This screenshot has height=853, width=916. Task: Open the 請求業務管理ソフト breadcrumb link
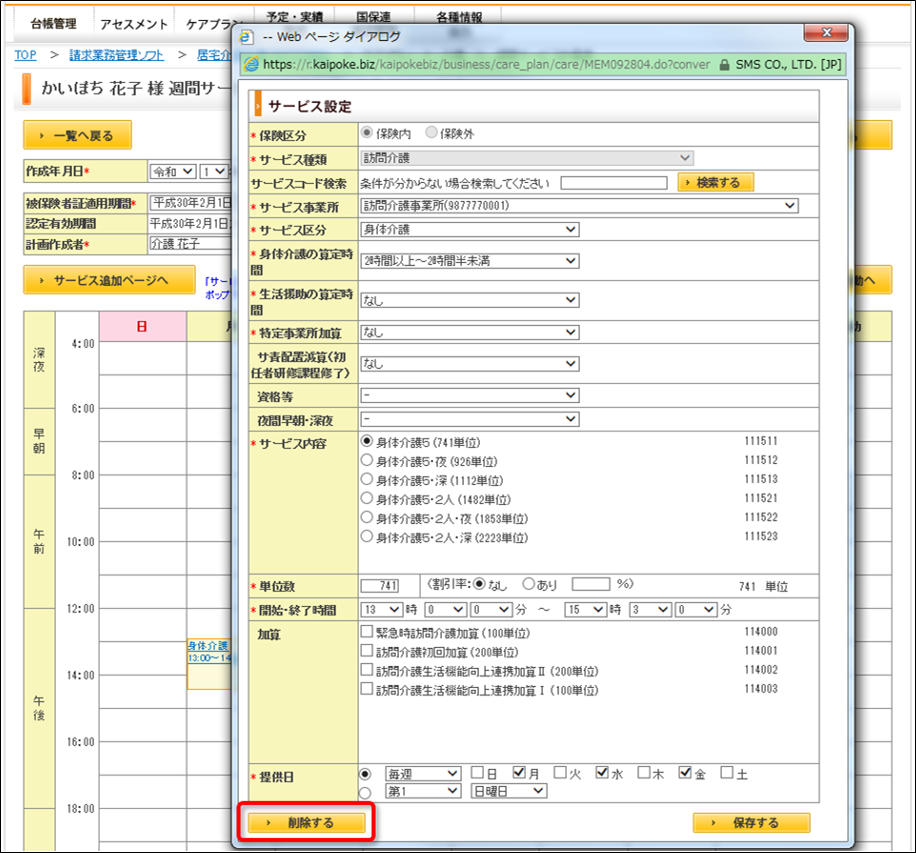click(116, 55)
